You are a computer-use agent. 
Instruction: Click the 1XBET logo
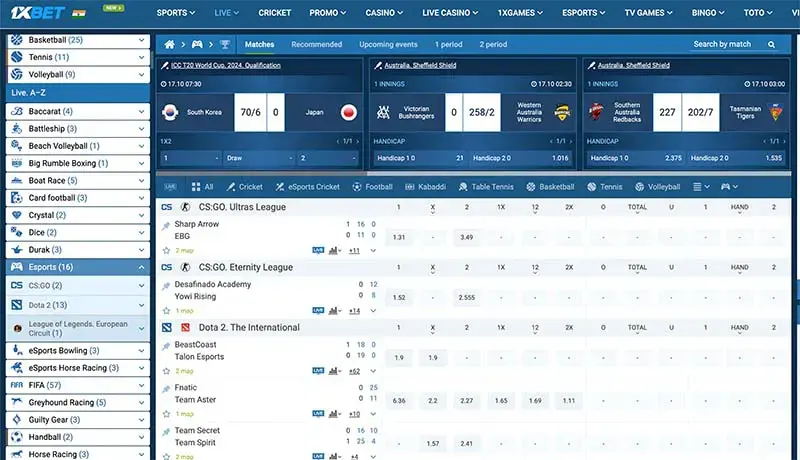click(38, 12)
